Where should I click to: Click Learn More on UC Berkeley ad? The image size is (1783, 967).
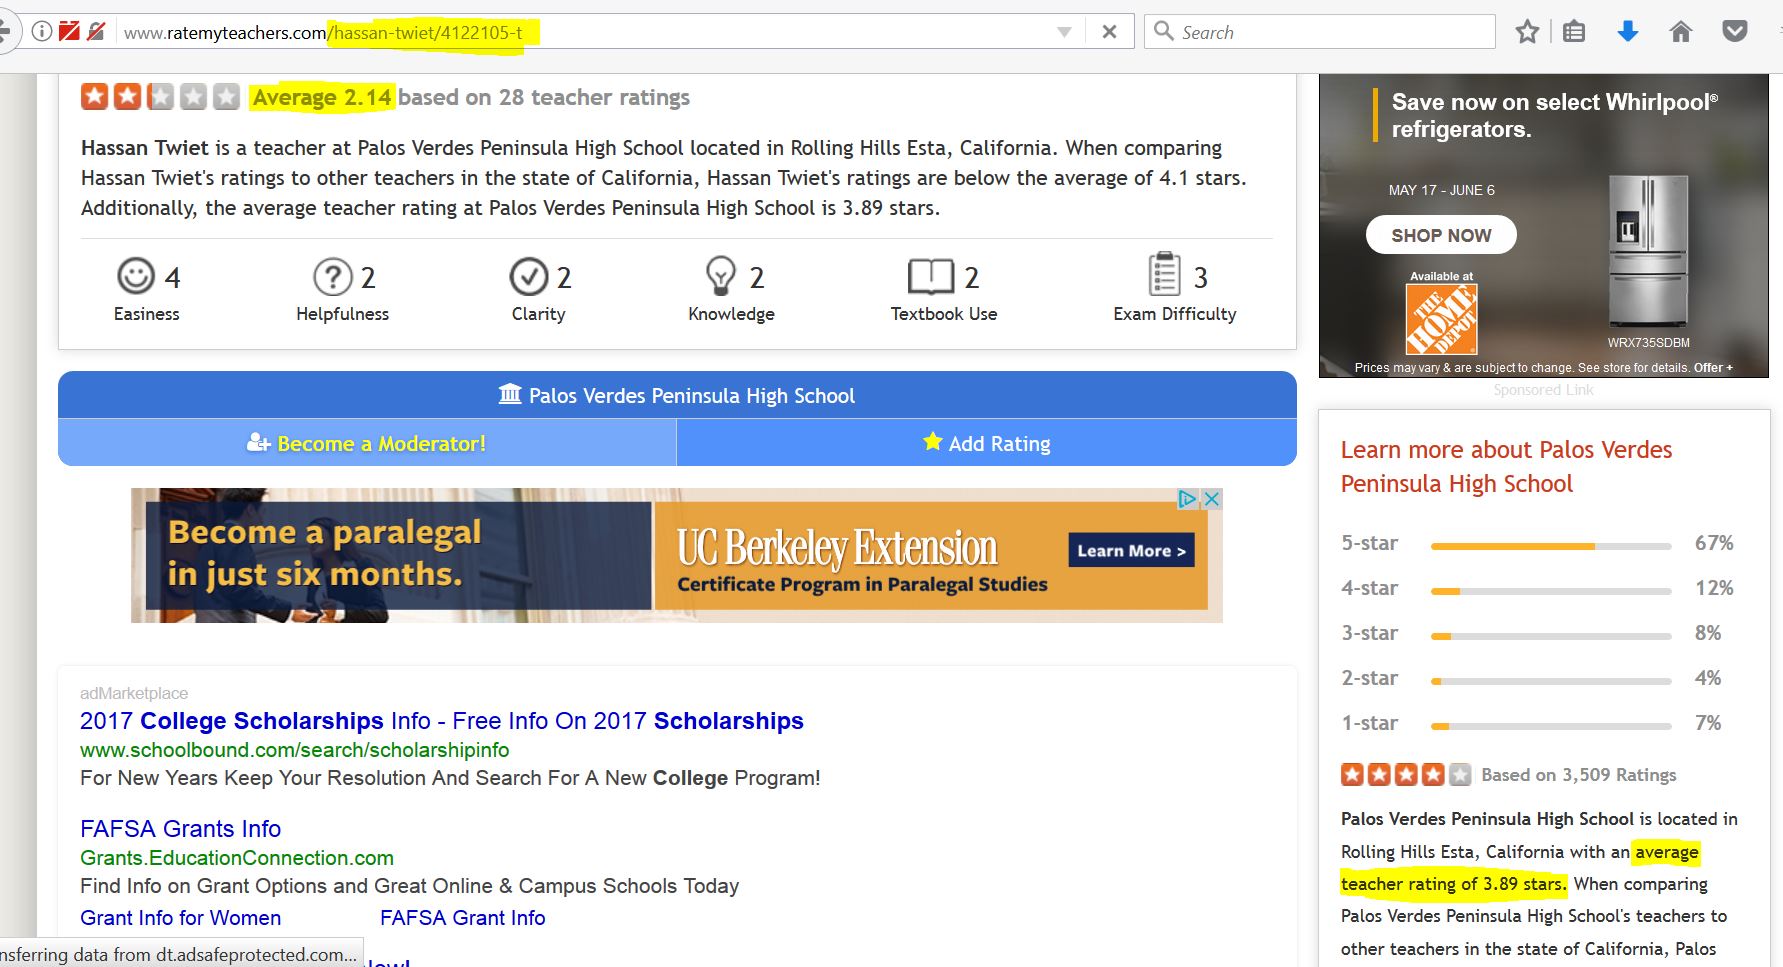pos(1131,551)
